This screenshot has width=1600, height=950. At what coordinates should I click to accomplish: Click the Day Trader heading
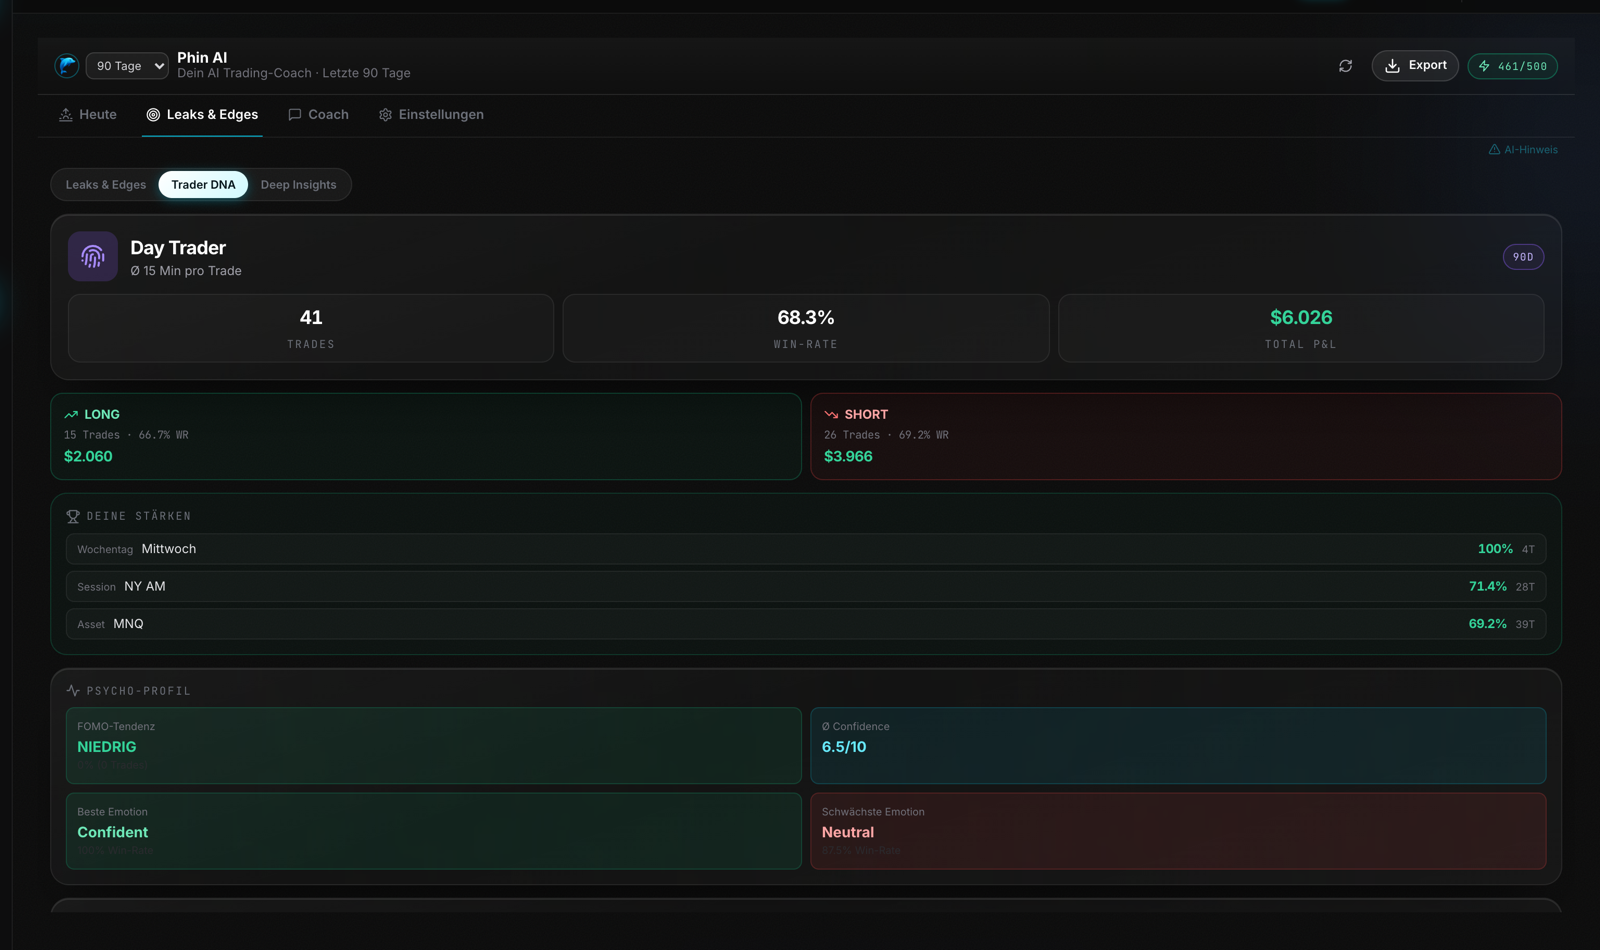178,248
